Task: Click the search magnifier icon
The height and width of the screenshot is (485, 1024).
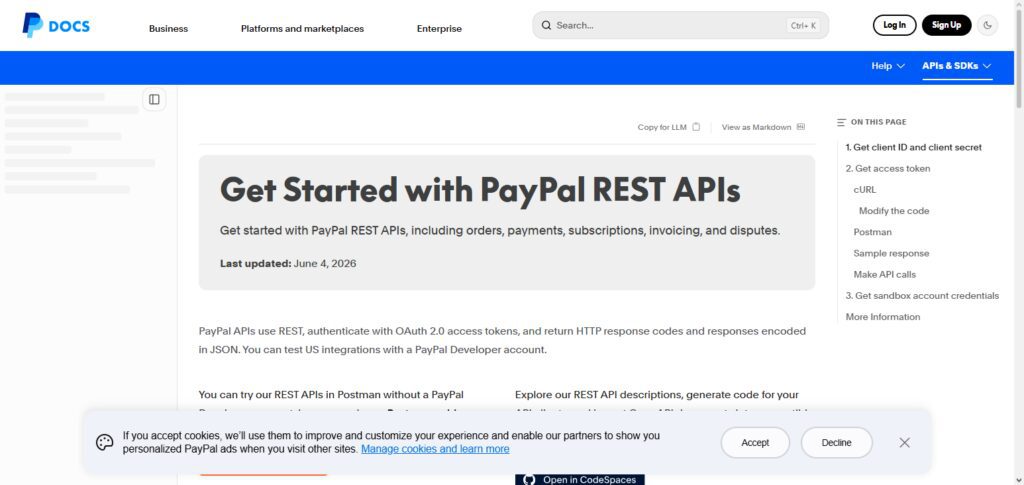Action: coord(546,25)
